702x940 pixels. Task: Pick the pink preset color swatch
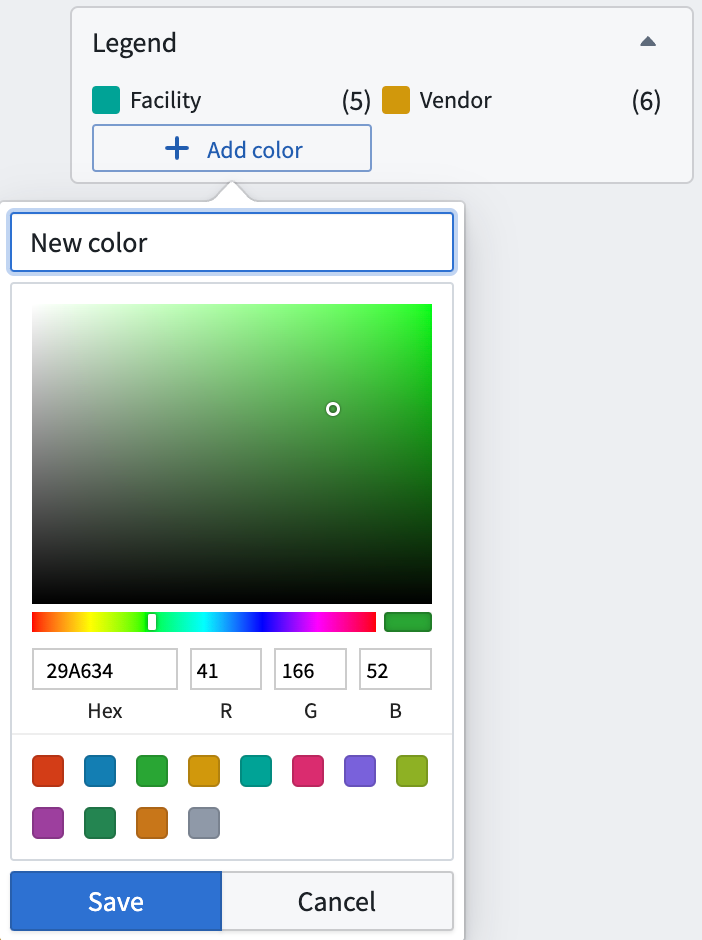[x=308, y=771]
